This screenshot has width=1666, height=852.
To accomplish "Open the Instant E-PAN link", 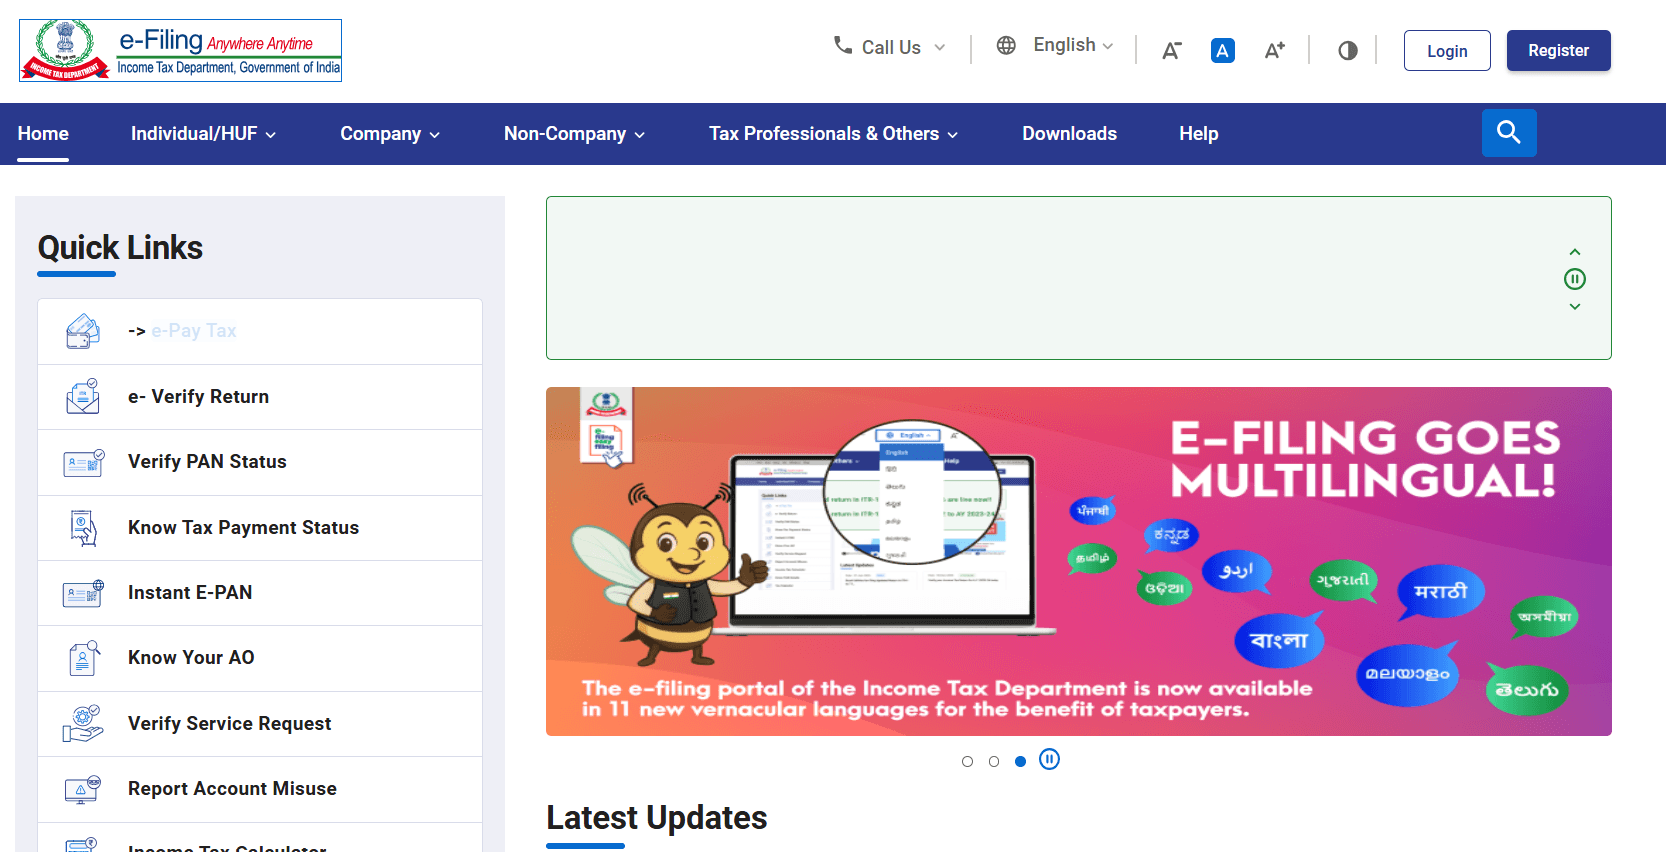I will click(x=190, y=593).
